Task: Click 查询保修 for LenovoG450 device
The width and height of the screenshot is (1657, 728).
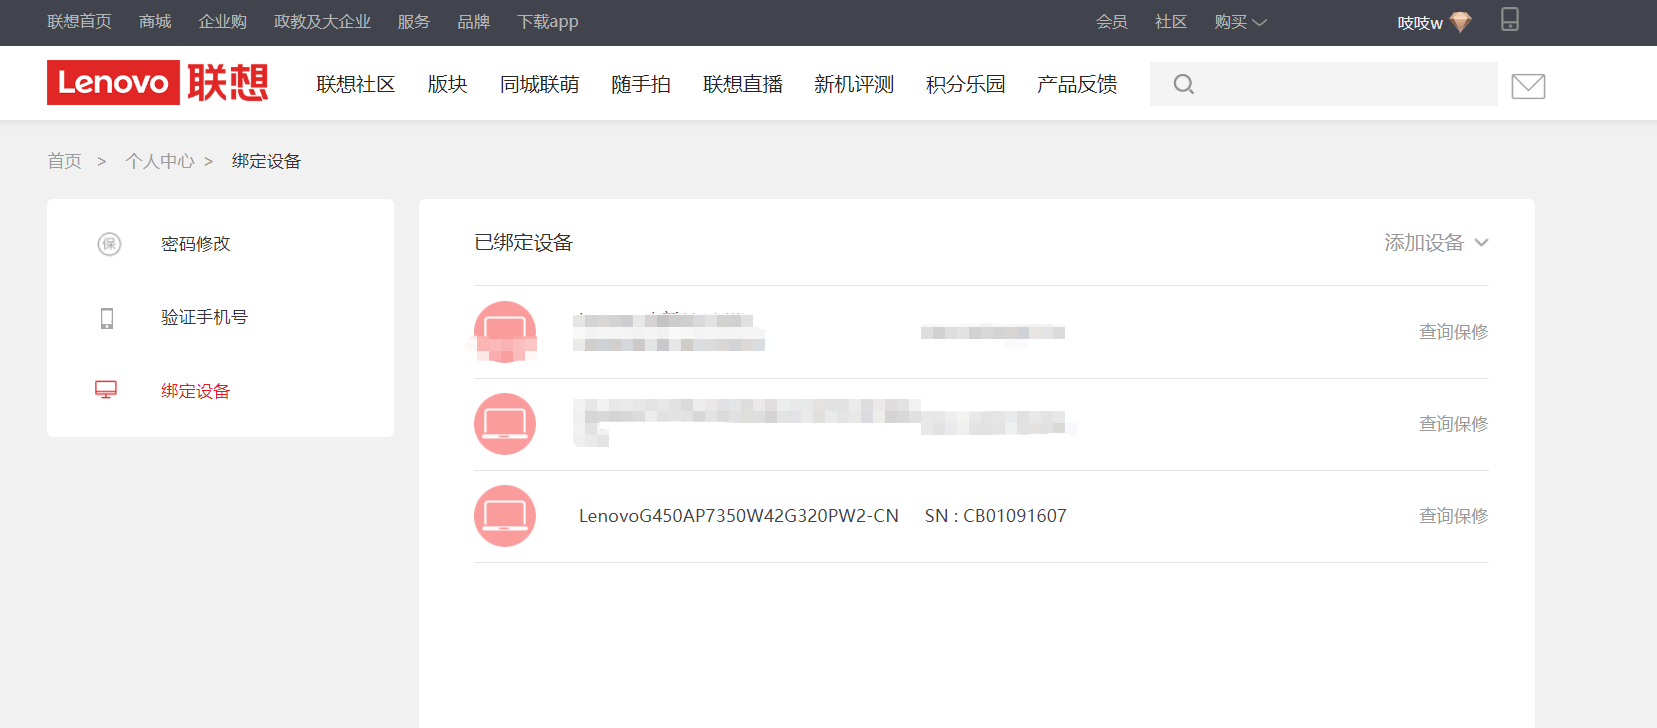Action: tap(1453, 516)
